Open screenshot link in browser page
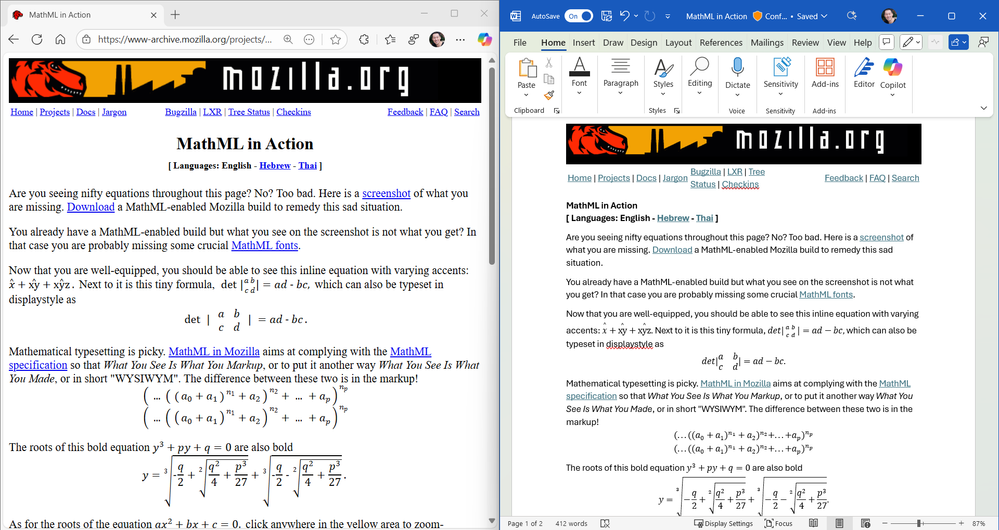This screenshot has width=999, height=530. [386, 194]
